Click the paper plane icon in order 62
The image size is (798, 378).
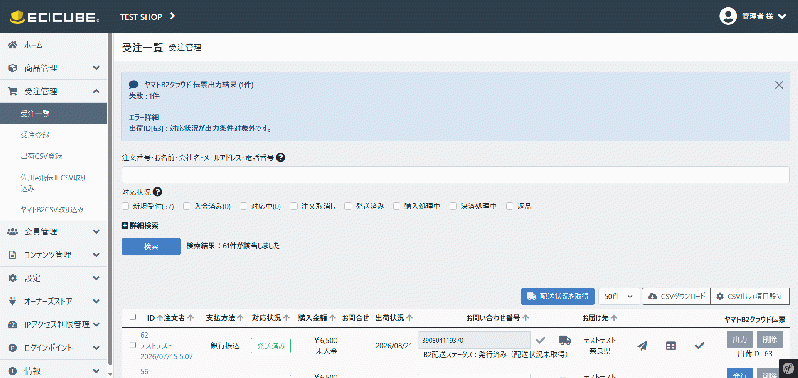(642, 345)
